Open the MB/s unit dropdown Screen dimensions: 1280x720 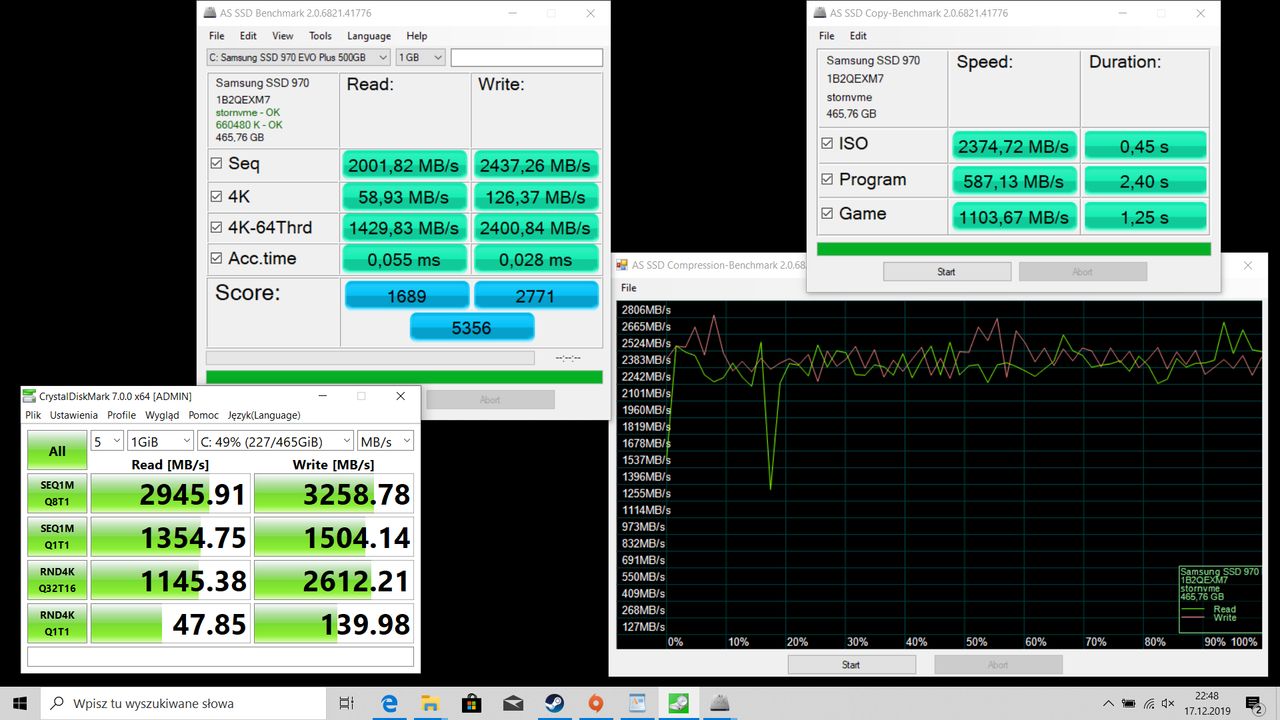click(385, 441)
